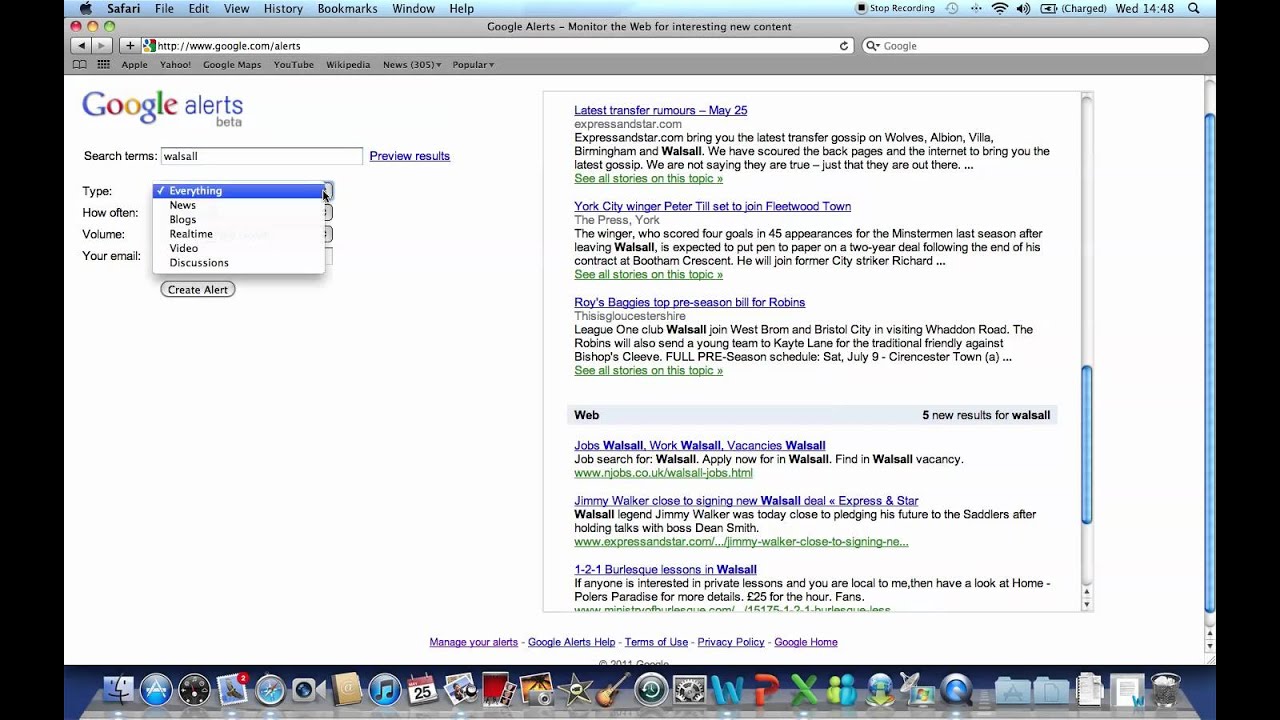Show Top Sites grid icon
This screenshot has height=720, width=1280.
(103, 65)
